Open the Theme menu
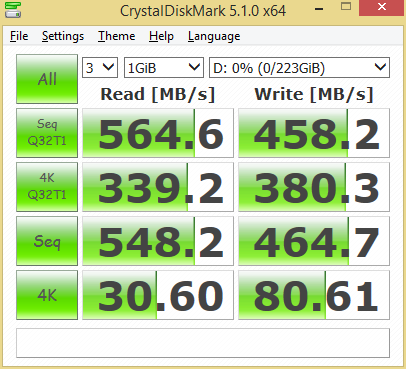Screen dimensions: 406x369 [x=116, y=36]
